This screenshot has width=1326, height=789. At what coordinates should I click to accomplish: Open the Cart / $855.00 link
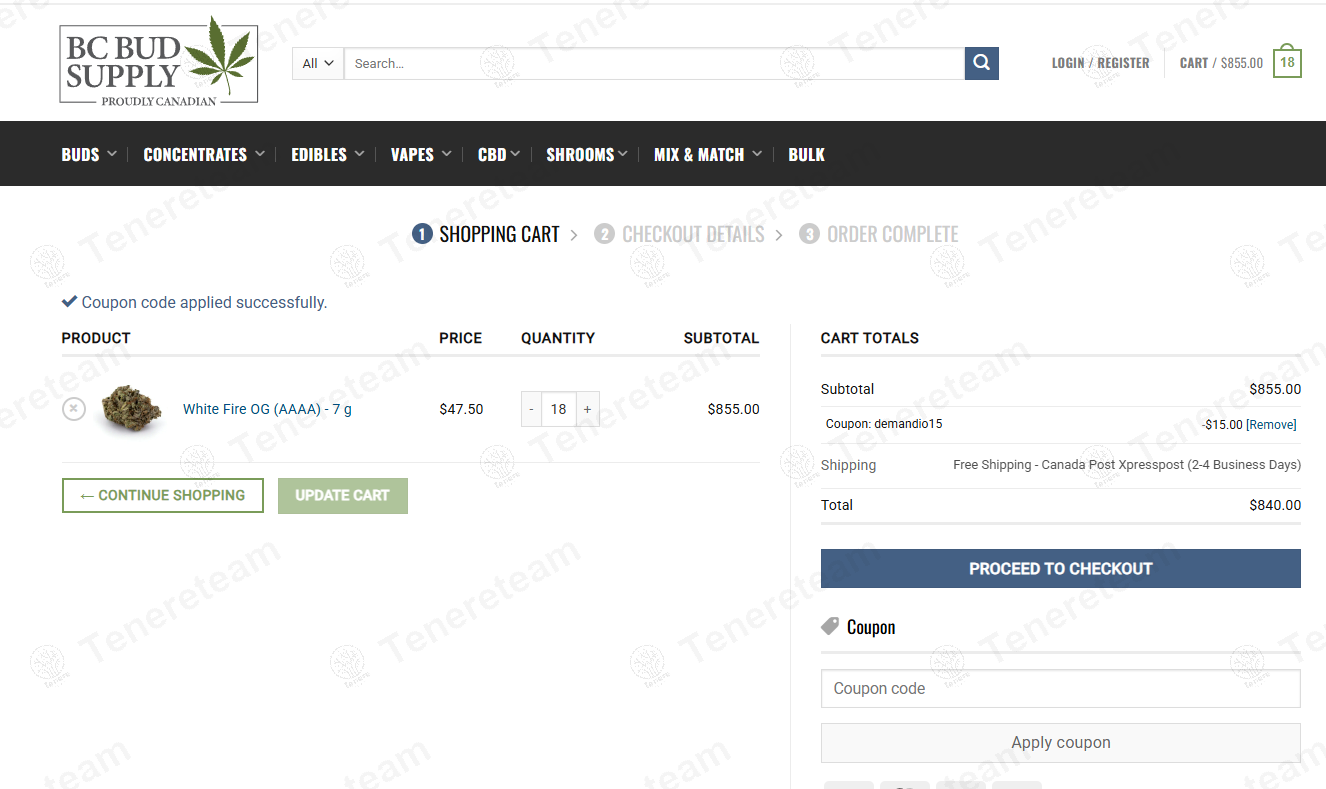[x=1221, y=63]
